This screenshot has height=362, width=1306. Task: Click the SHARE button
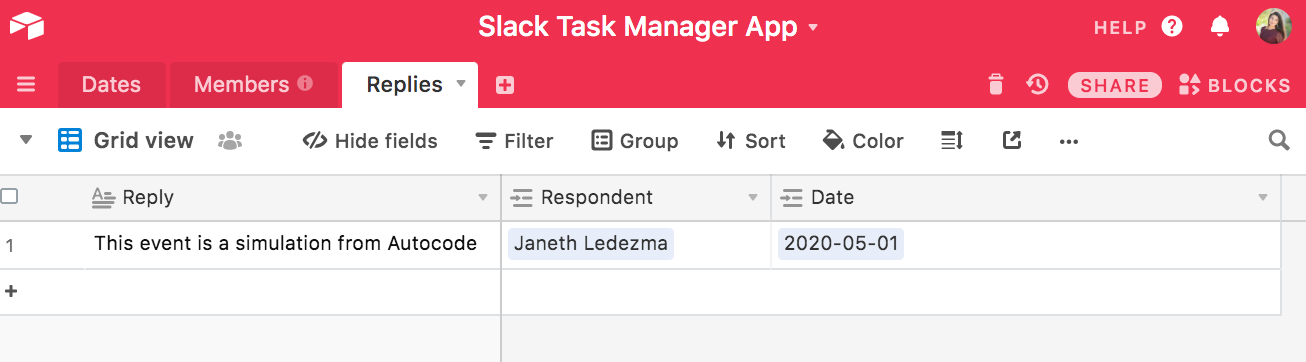coord(1114,85)
